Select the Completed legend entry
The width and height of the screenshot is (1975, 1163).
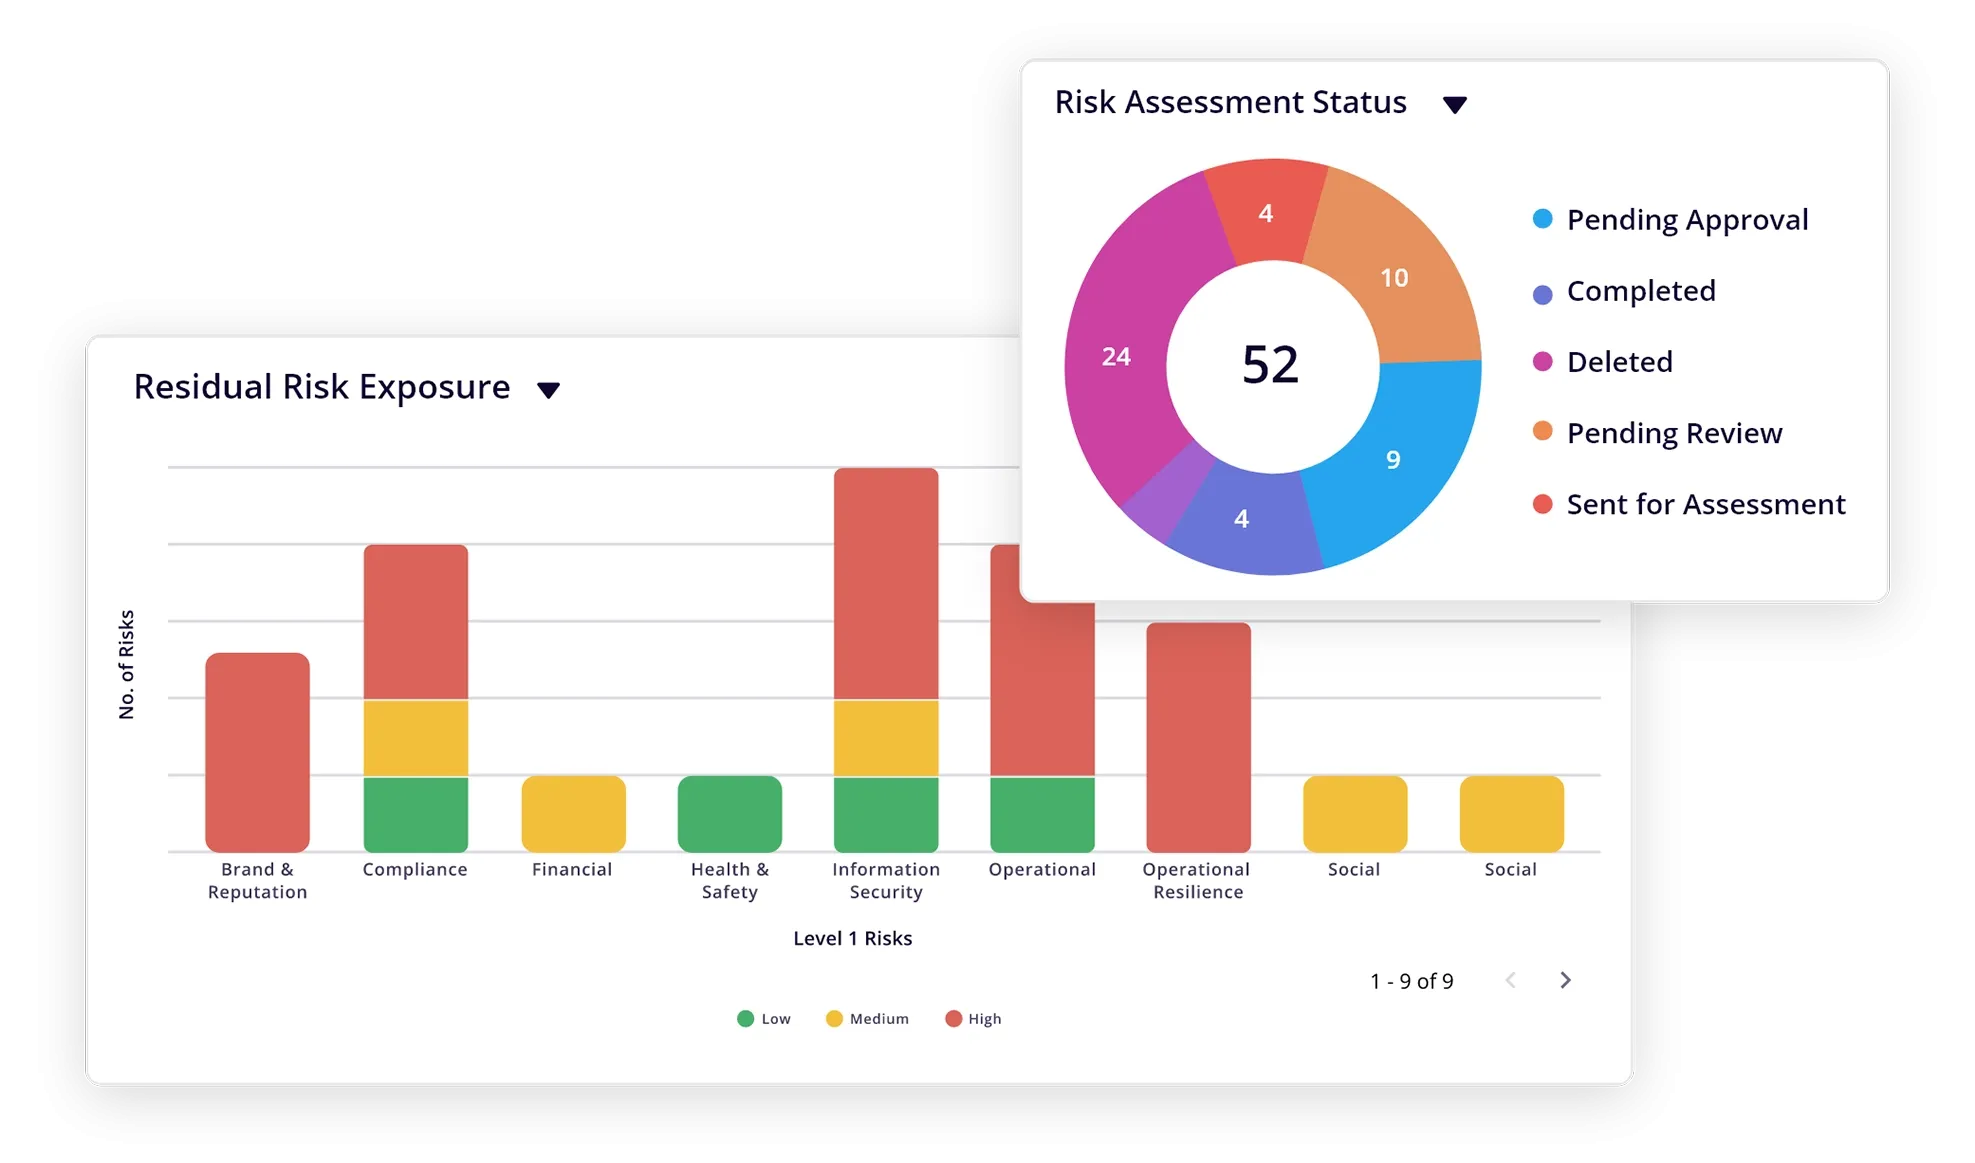pyautogui.click(x=1640, y=291)
